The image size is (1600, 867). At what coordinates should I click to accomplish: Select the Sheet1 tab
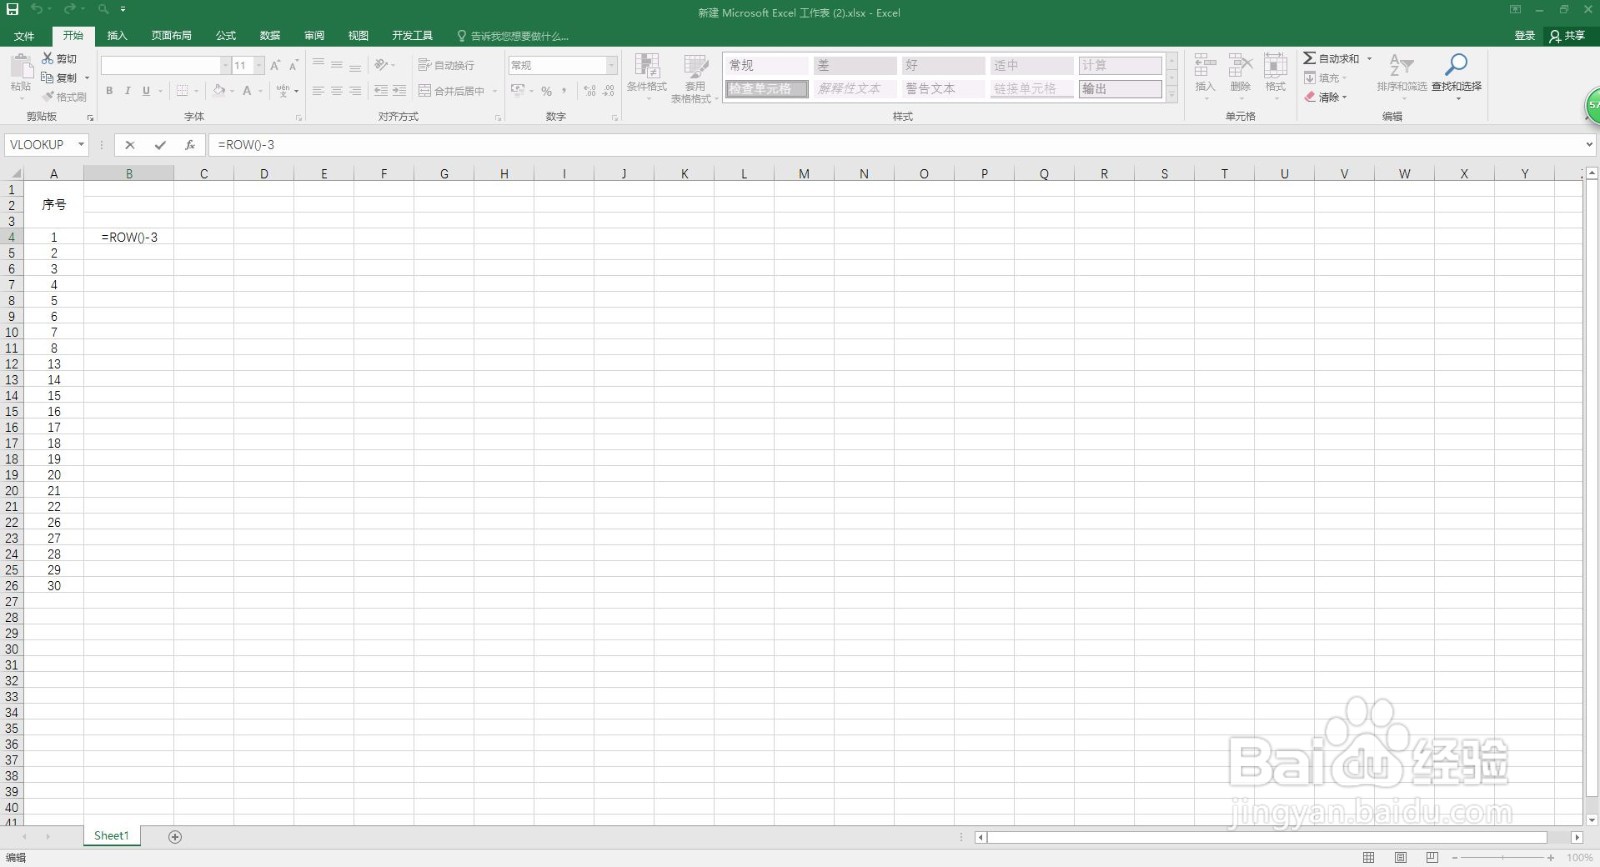[x=112, y=836]
